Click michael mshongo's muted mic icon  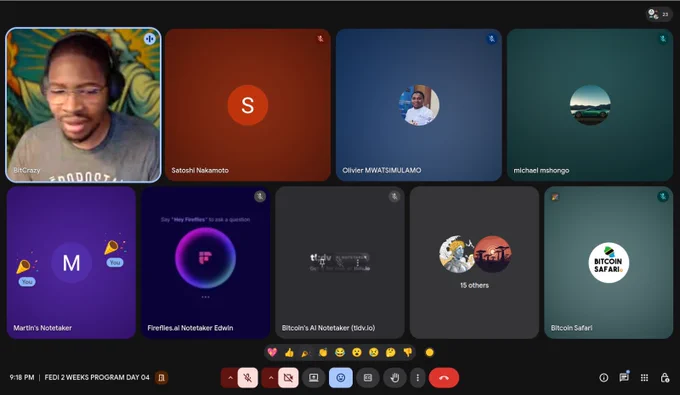(x=663, y=39)
